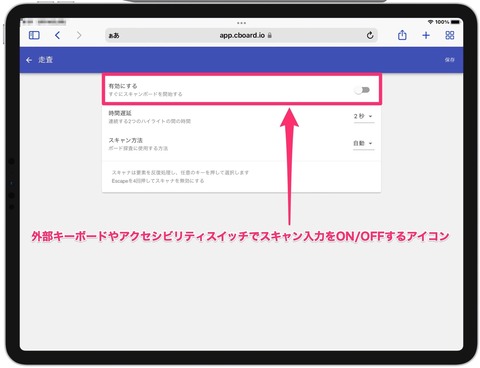Open the Safari share sheet icon
Viewport: 480px width, 368px height.
point(402,35)
